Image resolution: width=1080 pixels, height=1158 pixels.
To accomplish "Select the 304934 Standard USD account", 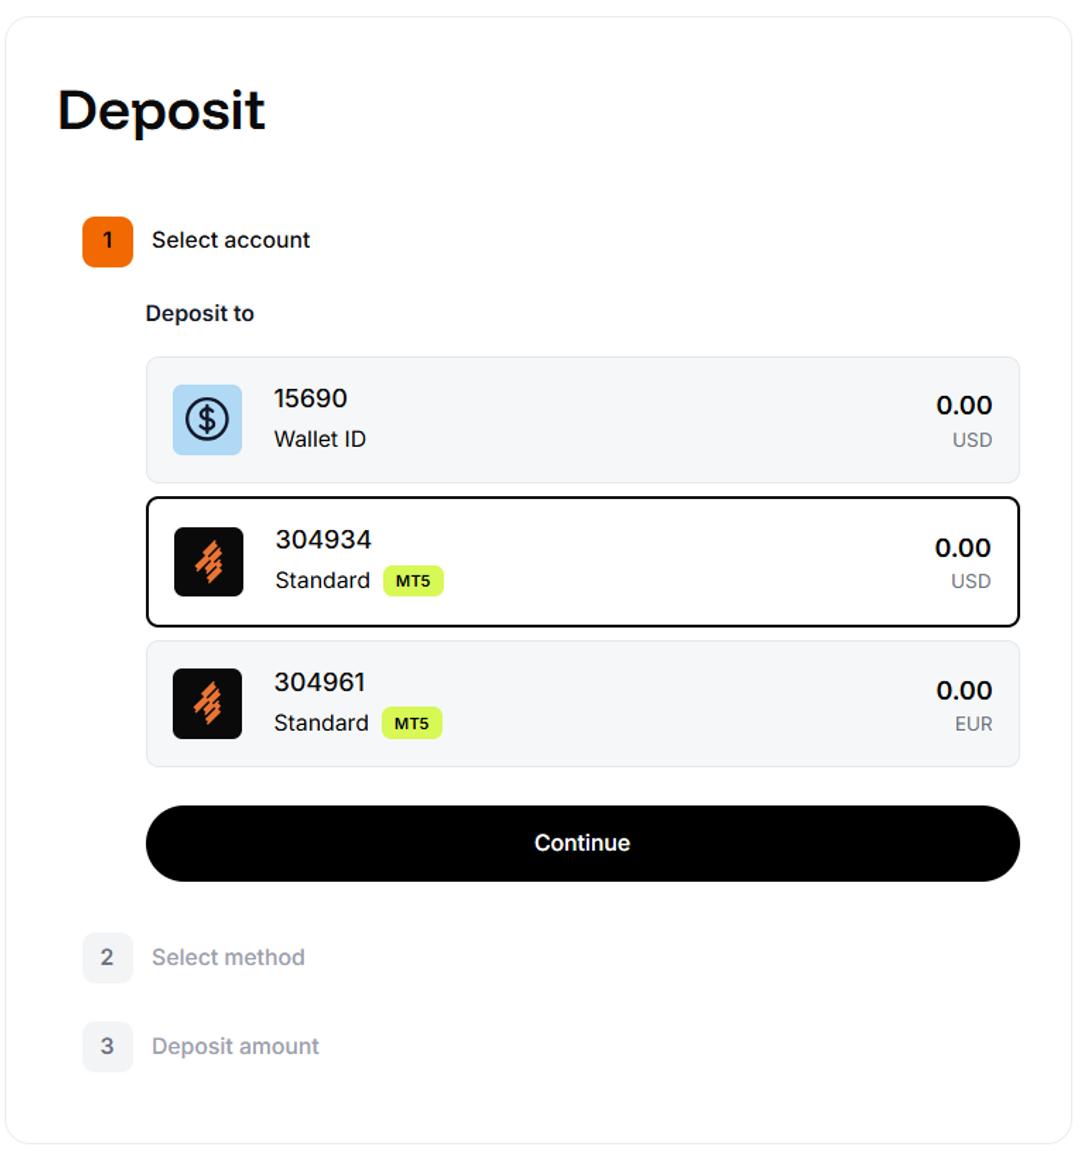I will point(583,561).
